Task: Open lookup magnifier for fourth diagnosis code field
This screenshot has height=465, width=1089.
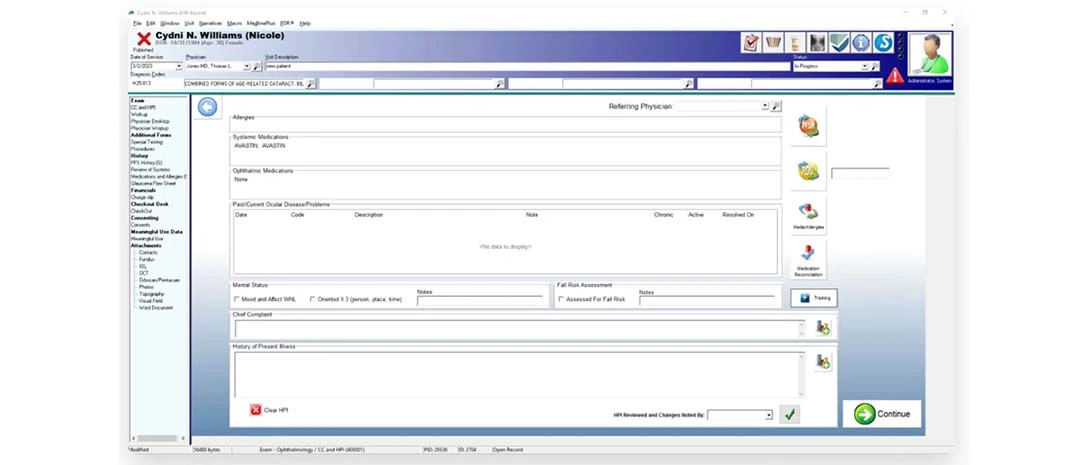Action: coord(877,84)
